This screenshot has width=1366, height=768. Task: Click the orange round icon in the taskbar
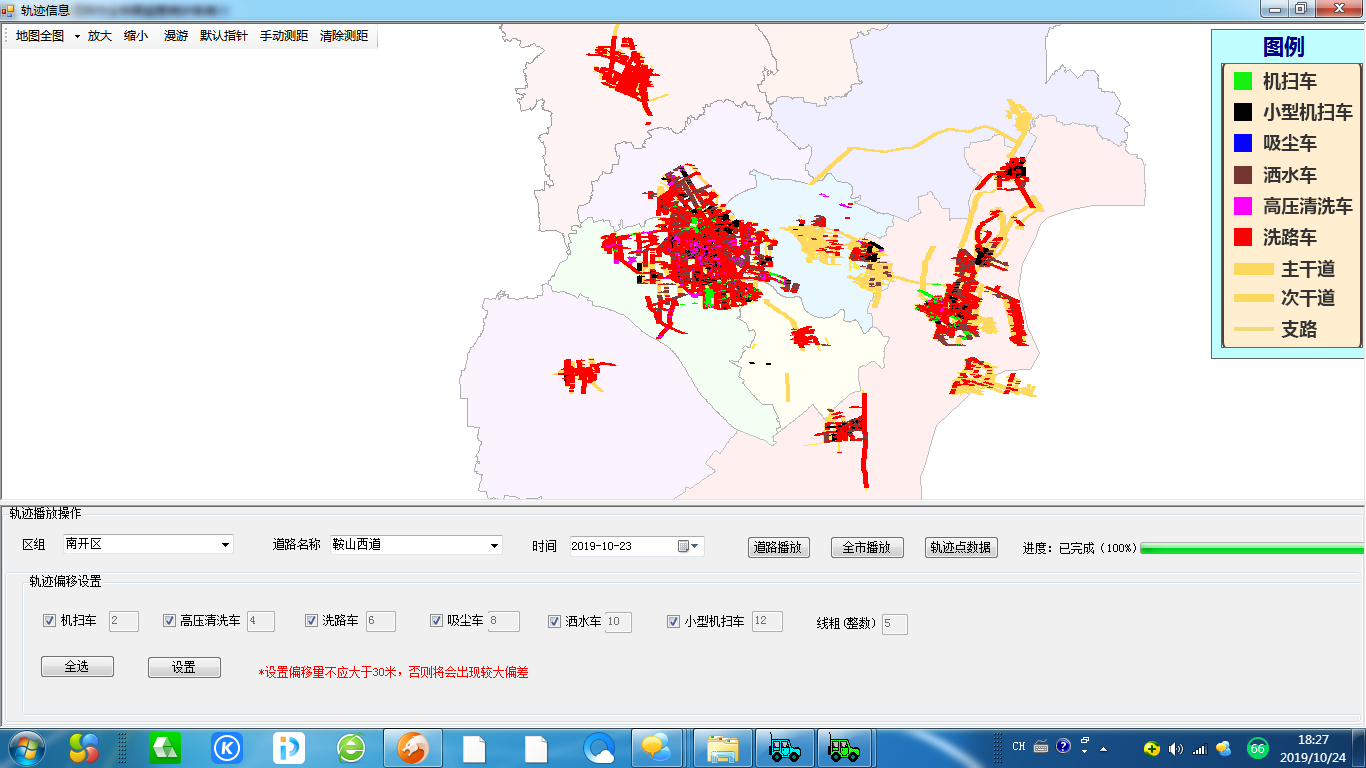click(413, 748)
